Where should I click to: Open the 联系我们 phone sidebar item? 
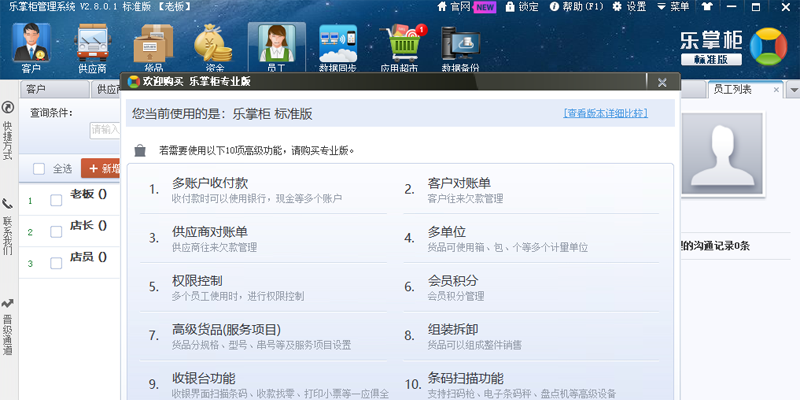(x=8, y=227)
